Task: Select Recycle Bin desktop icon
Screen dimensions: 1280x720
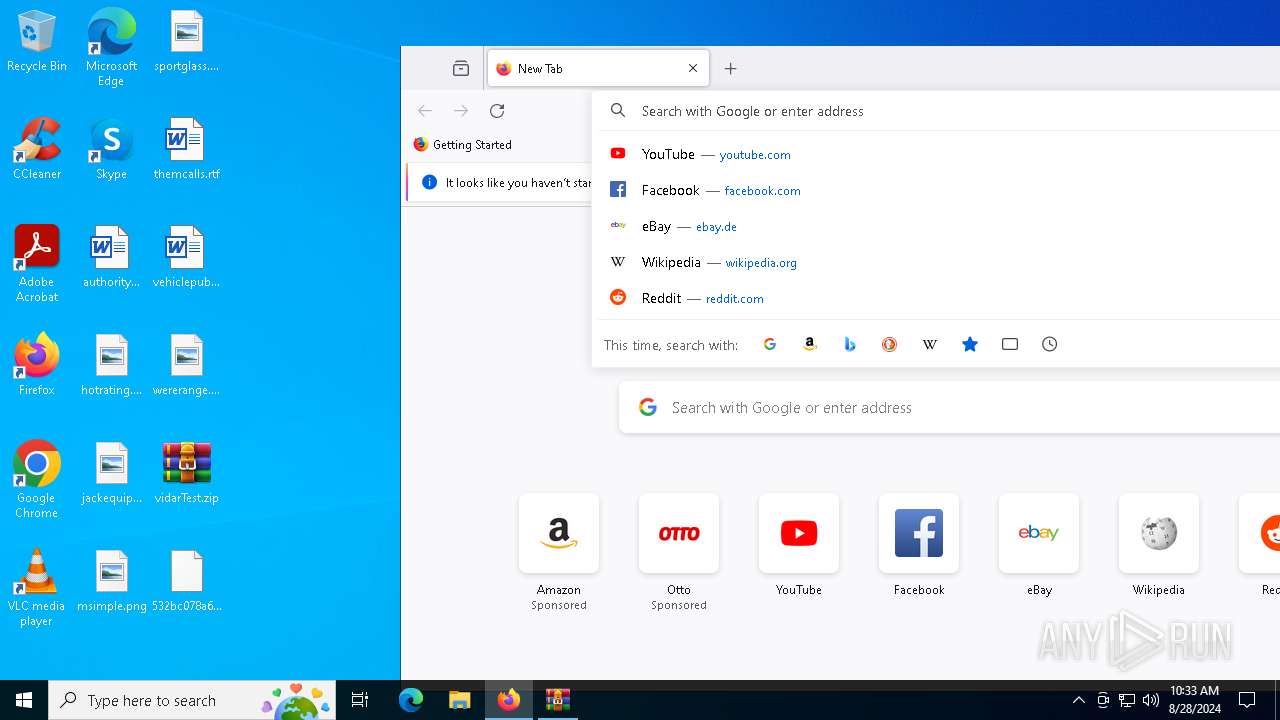Action: pyautogui.click(x=37, y=41)
